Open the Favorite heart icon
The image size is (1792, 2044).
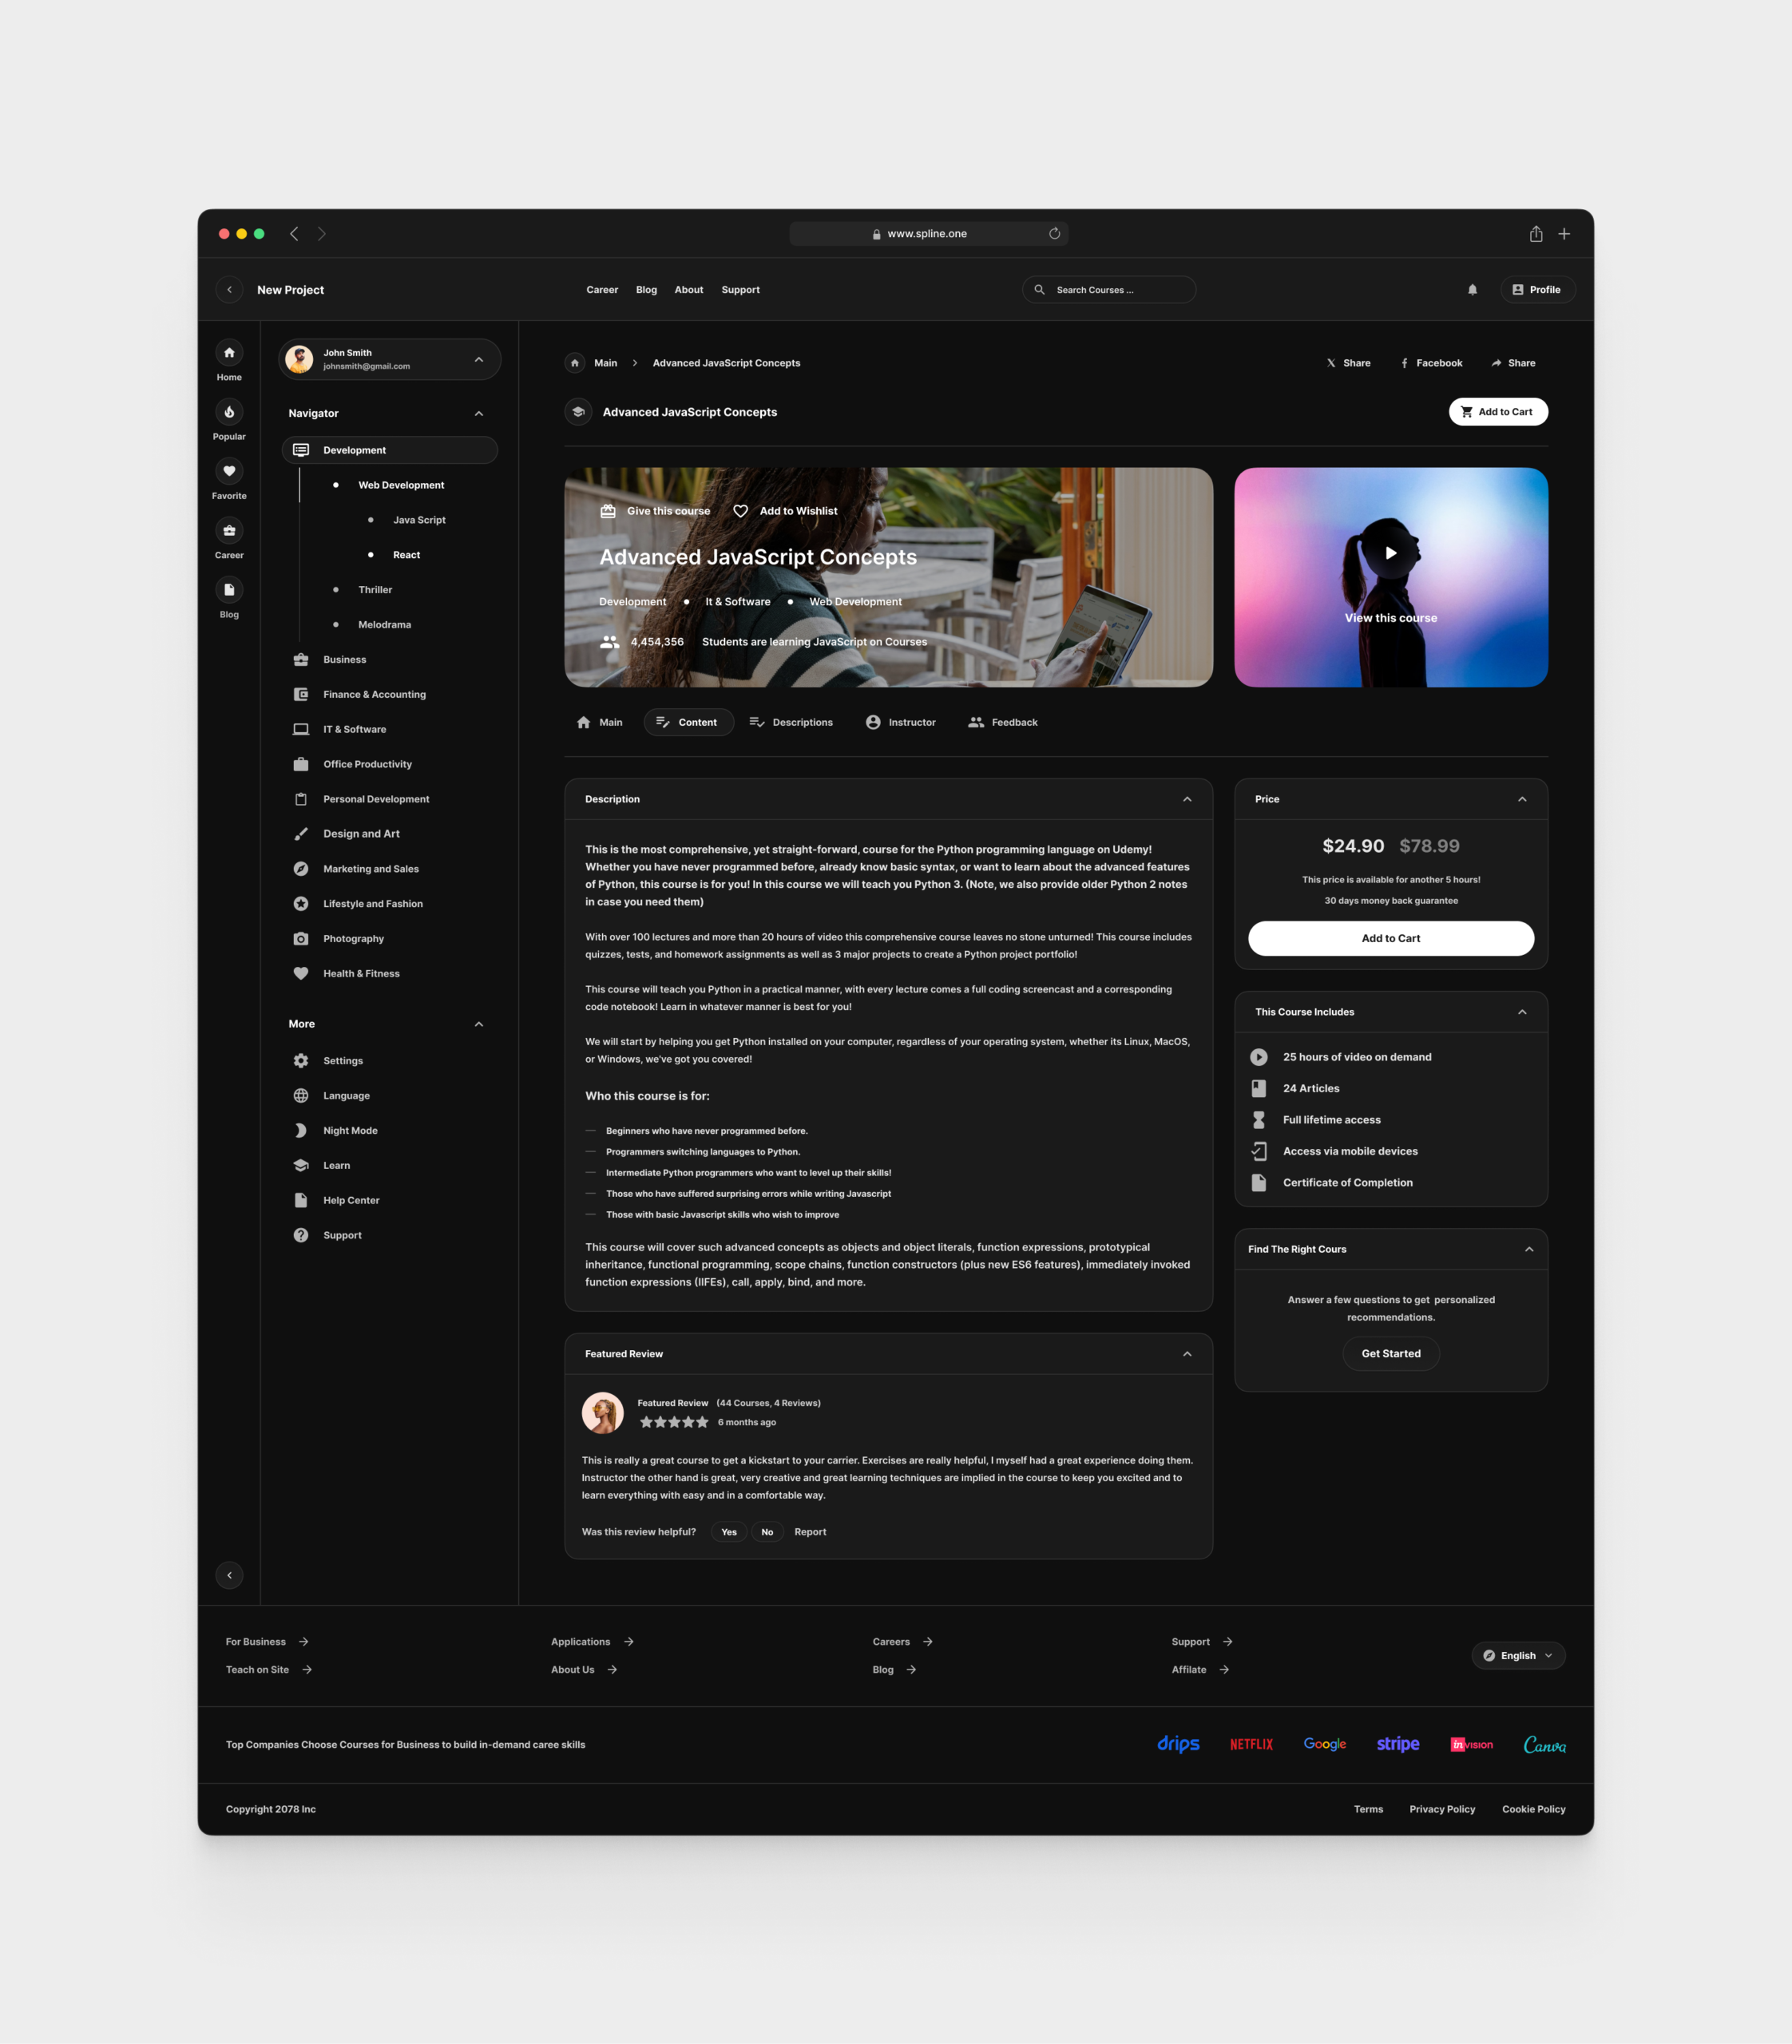[x=229, y=471]
